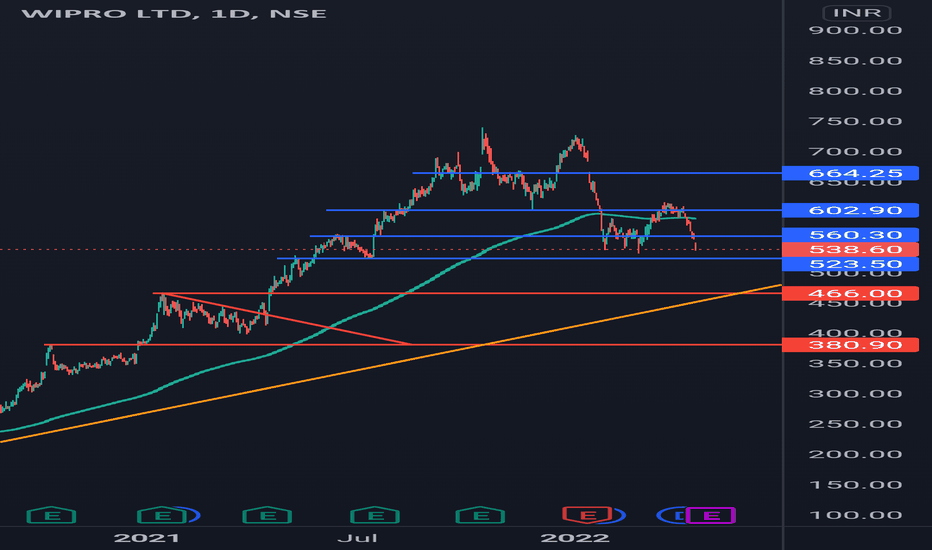
Task: Select the 523.50 blue price label
Action: coord(850,264)
